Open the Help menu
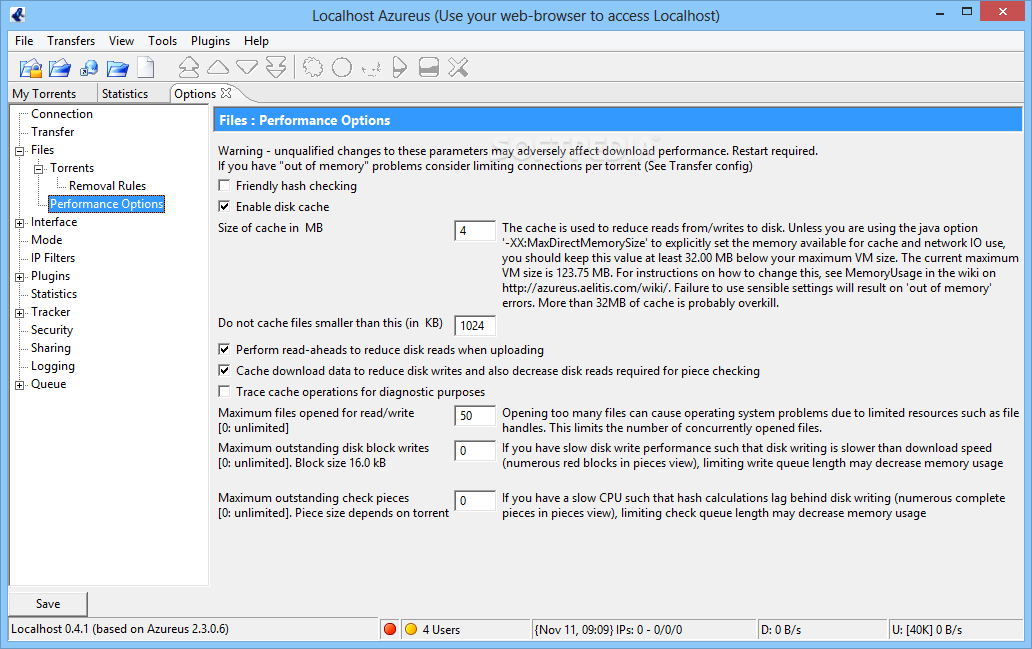This screenshot has height=649, width=1032. (257, 41)
